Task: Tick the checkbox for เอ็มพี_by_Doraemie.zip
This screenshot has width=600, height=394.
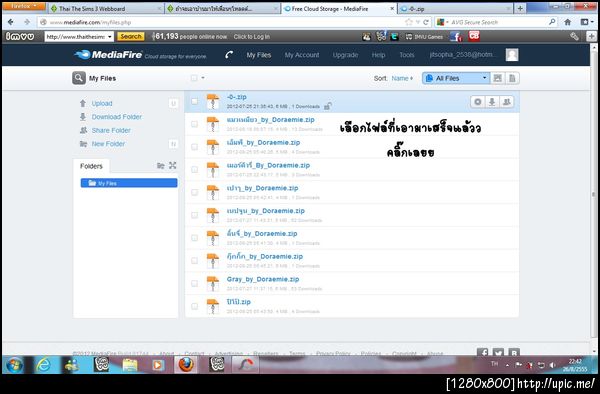Action: point(194,147)
